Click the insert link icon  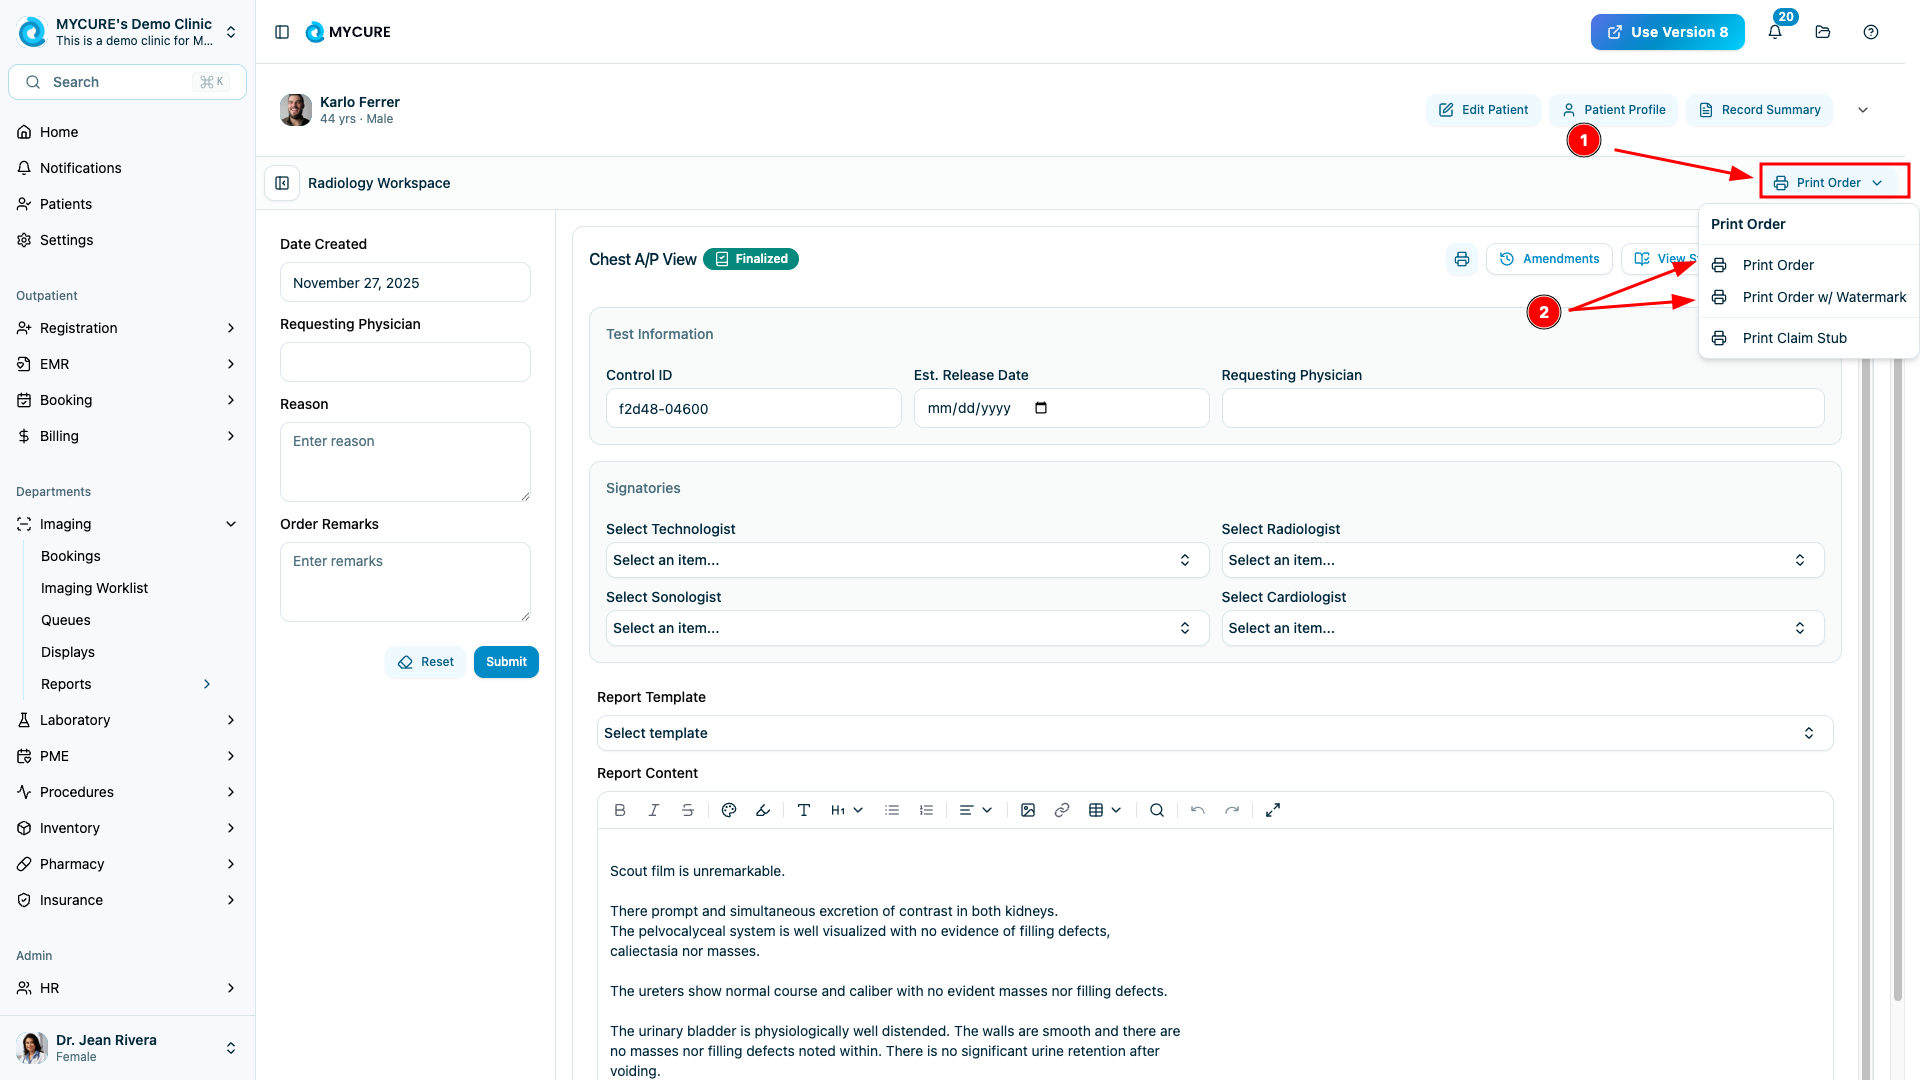pyautogui.click(x=1062, y=810)
